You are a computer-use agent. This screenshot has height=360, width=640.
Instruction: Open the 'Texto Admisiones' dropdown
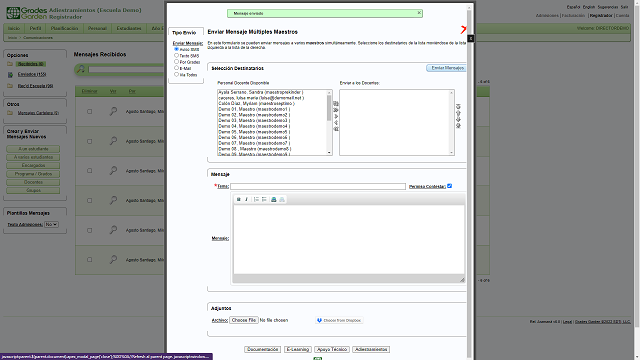[51, 224]
